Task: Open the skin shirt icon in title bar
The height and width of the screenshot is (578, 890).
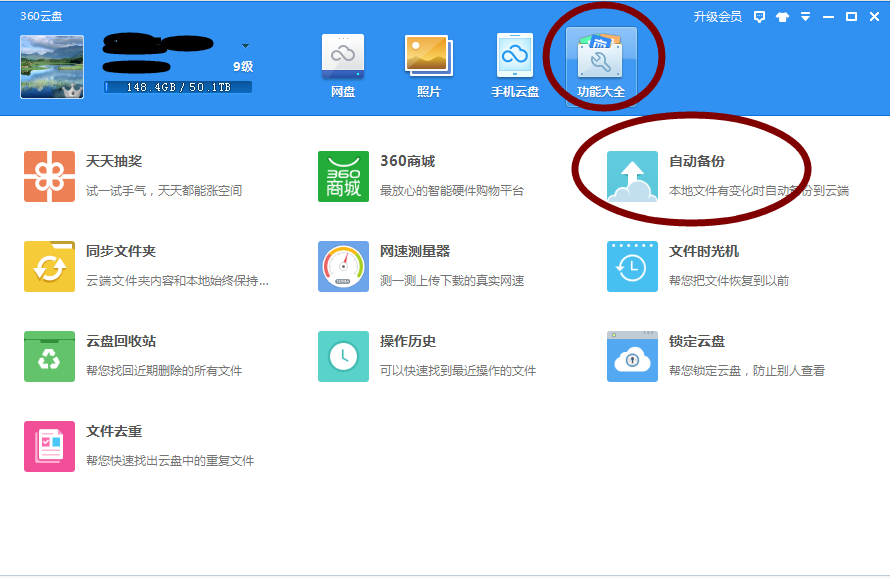Action: [x=783, y=16]
